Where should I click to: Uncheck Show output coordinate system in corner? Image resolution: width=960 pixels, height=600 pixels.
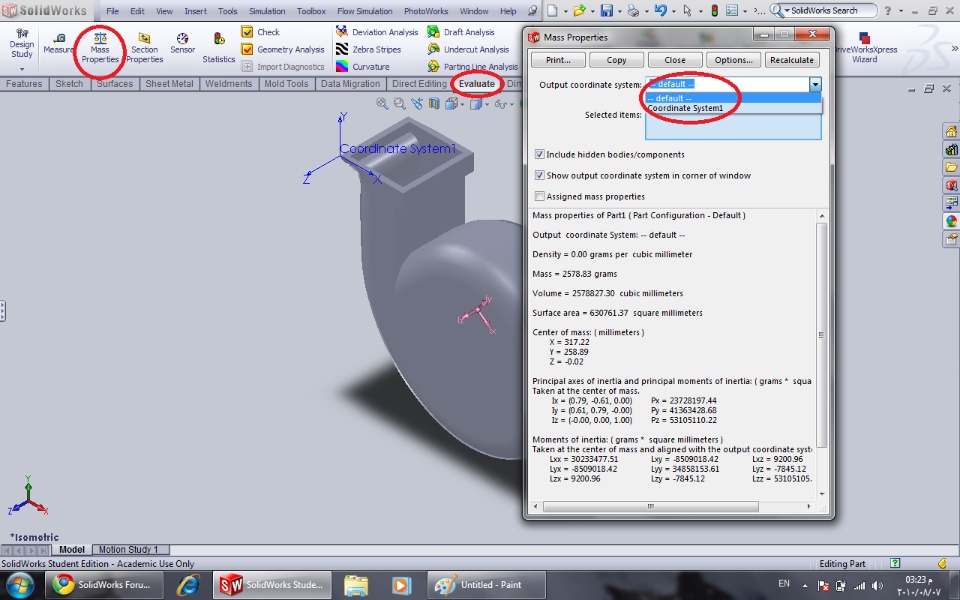tap(539, 175)
